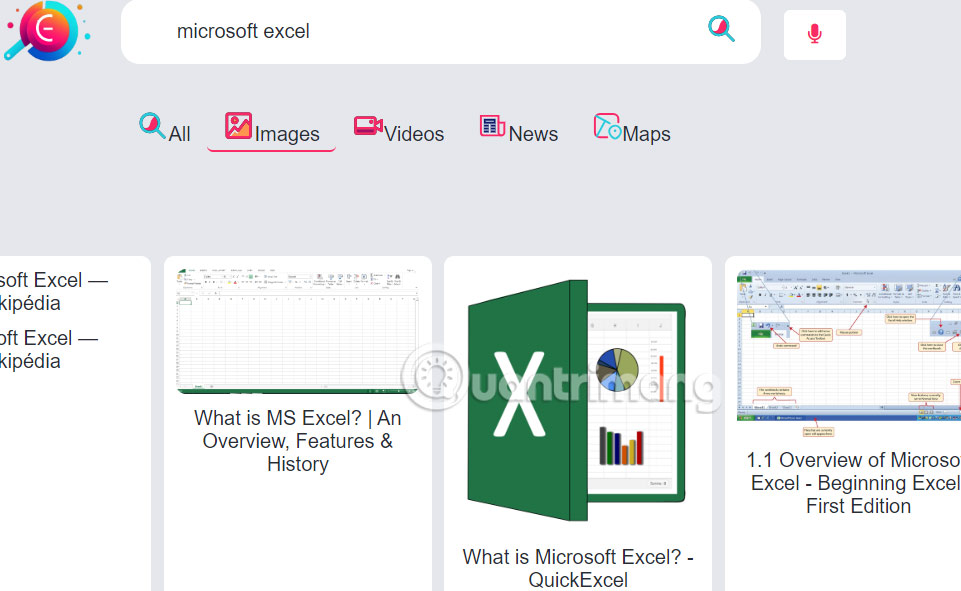Click the second 'oft Excel — kipédia' result text

pos(48,349)
